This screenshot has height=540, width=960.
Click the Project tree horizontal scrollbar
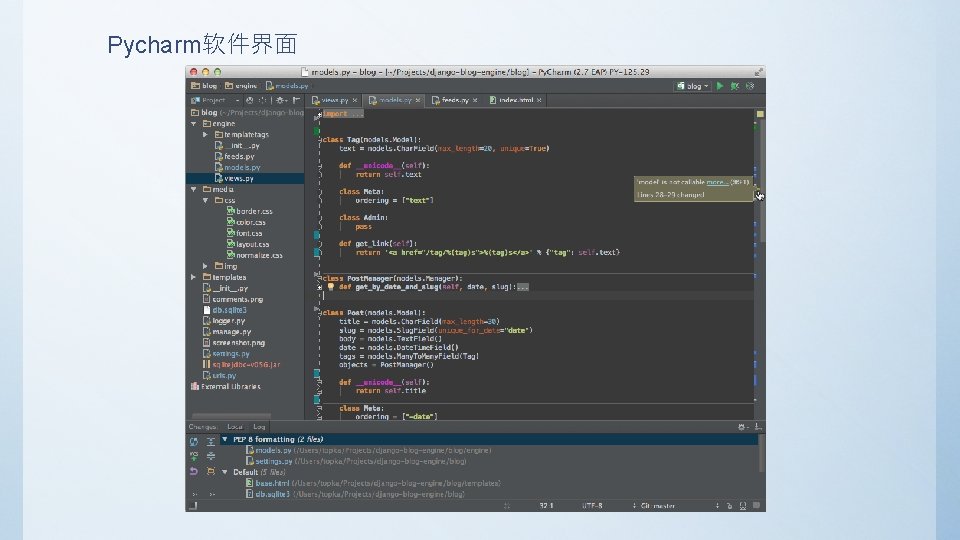[232, 416]
